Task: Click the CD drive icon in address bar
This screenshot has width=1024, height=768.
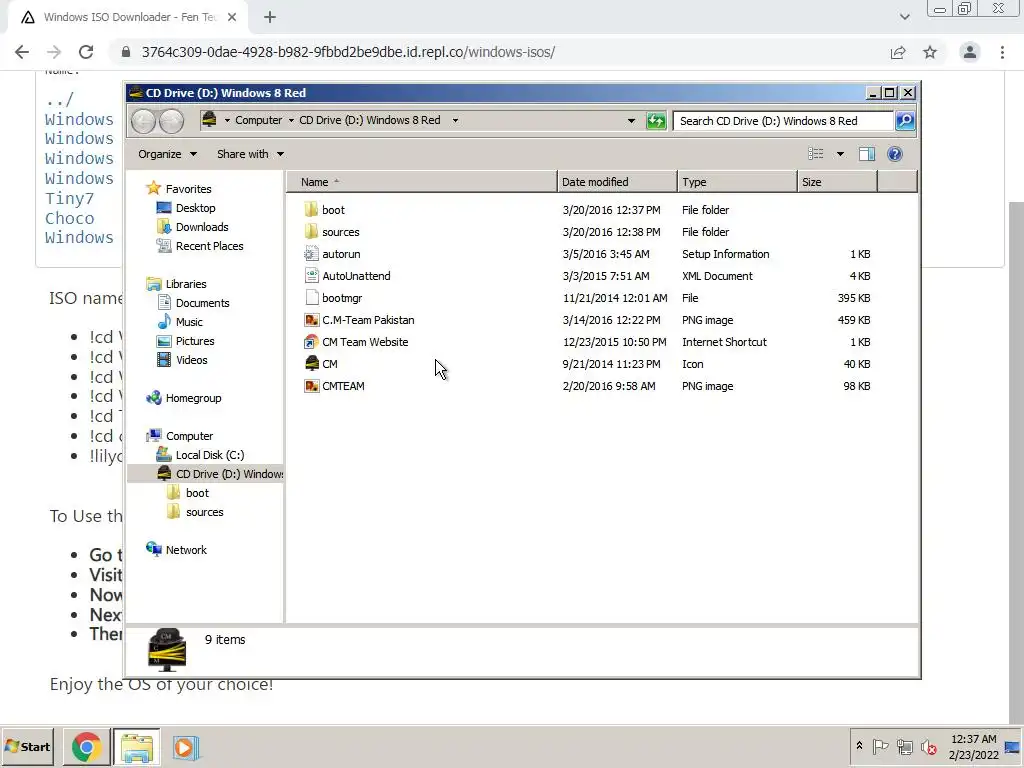Action: [x=209, y=120]
